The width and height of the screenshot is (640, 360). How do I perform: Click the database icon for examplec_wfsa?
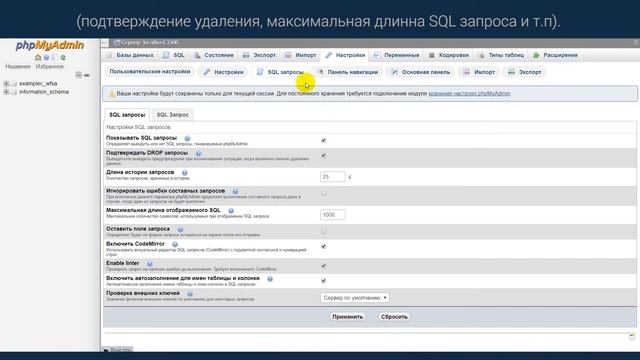14,84
